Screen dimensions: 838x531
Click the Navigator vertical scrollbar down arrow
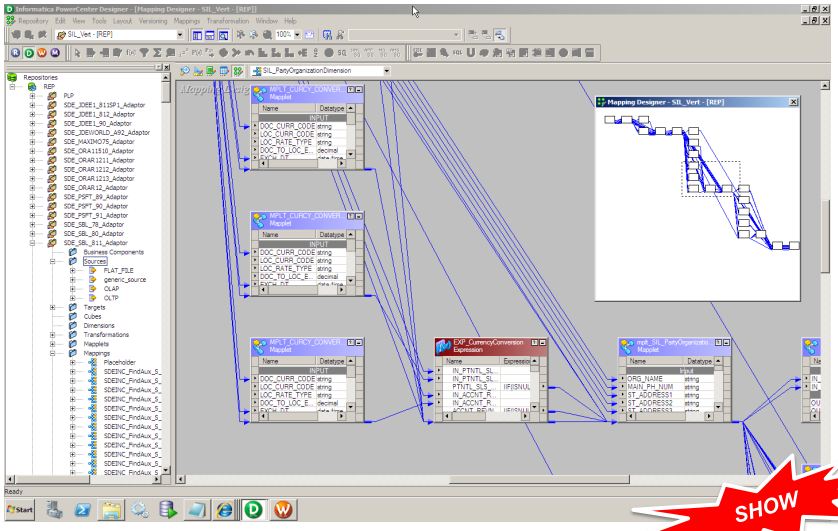166,470
